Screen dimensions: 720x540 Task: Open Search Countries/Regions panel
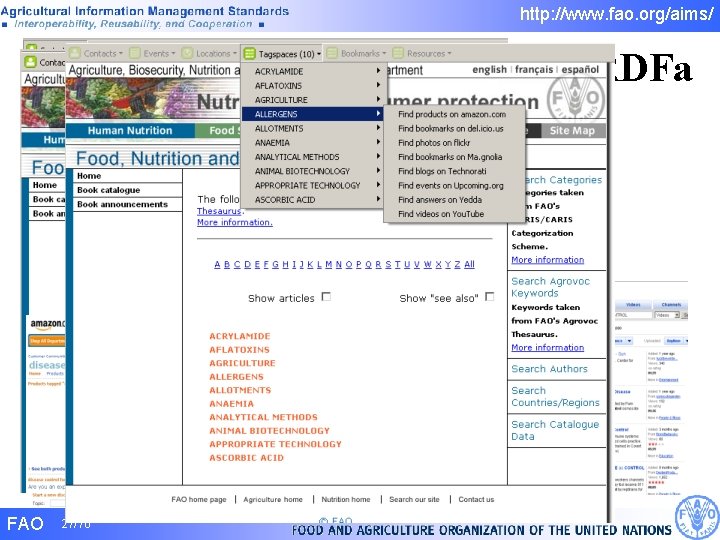coord(556,396)
